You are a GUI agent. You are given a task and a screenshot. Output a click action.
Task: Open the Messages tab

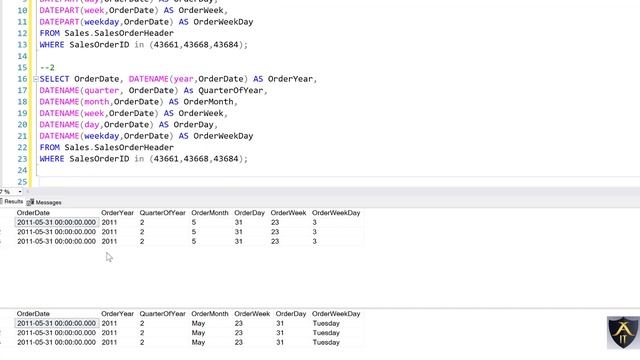44,202
